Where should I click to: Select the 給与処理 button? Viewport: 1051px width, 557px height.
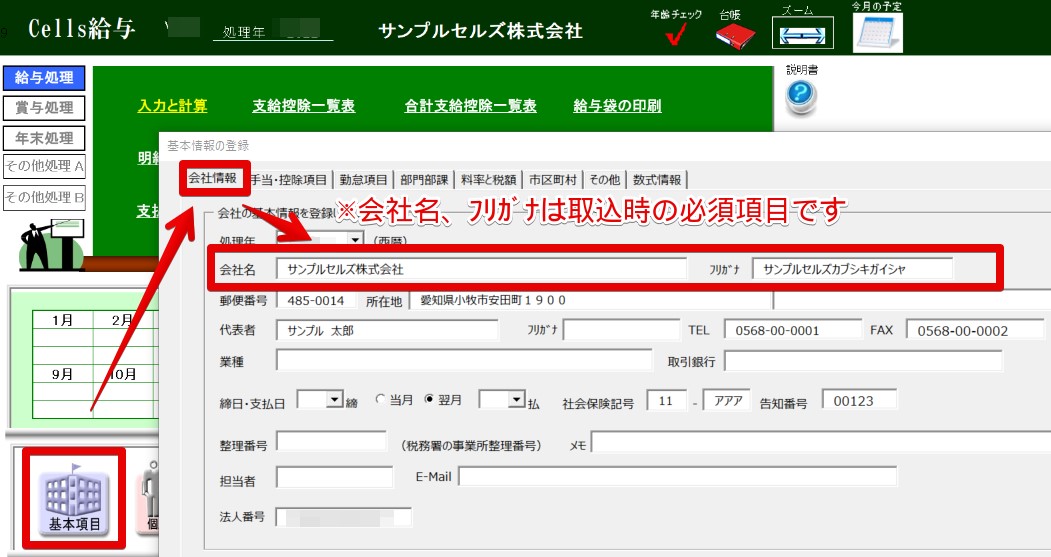44,78
